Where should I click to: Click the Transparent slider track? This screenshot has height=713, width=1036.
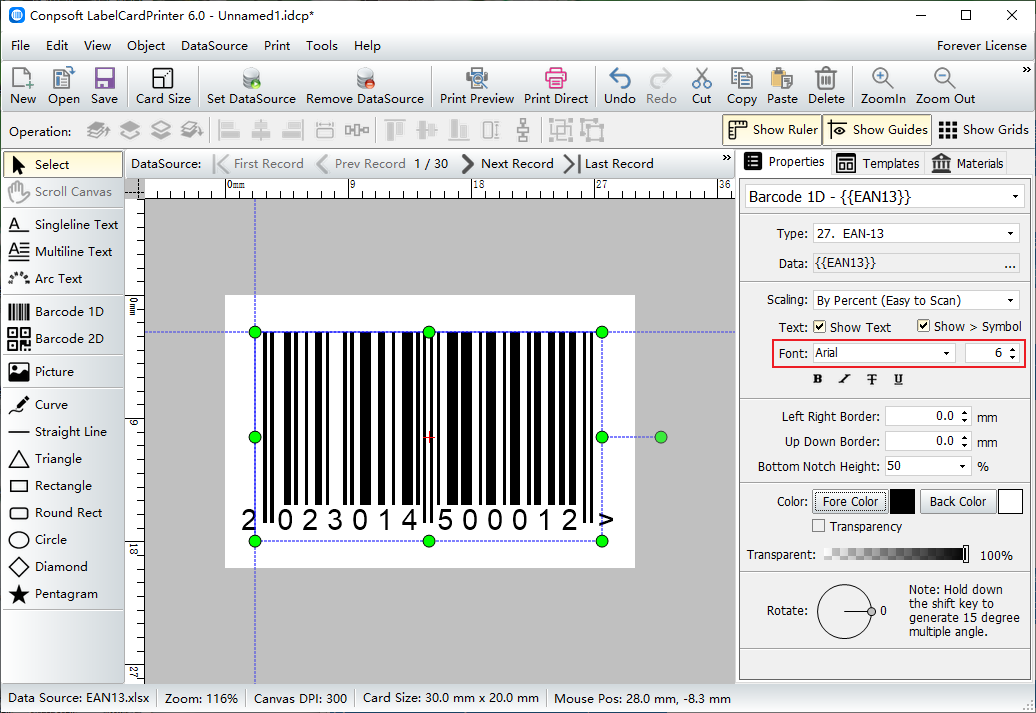pos(896,554)
